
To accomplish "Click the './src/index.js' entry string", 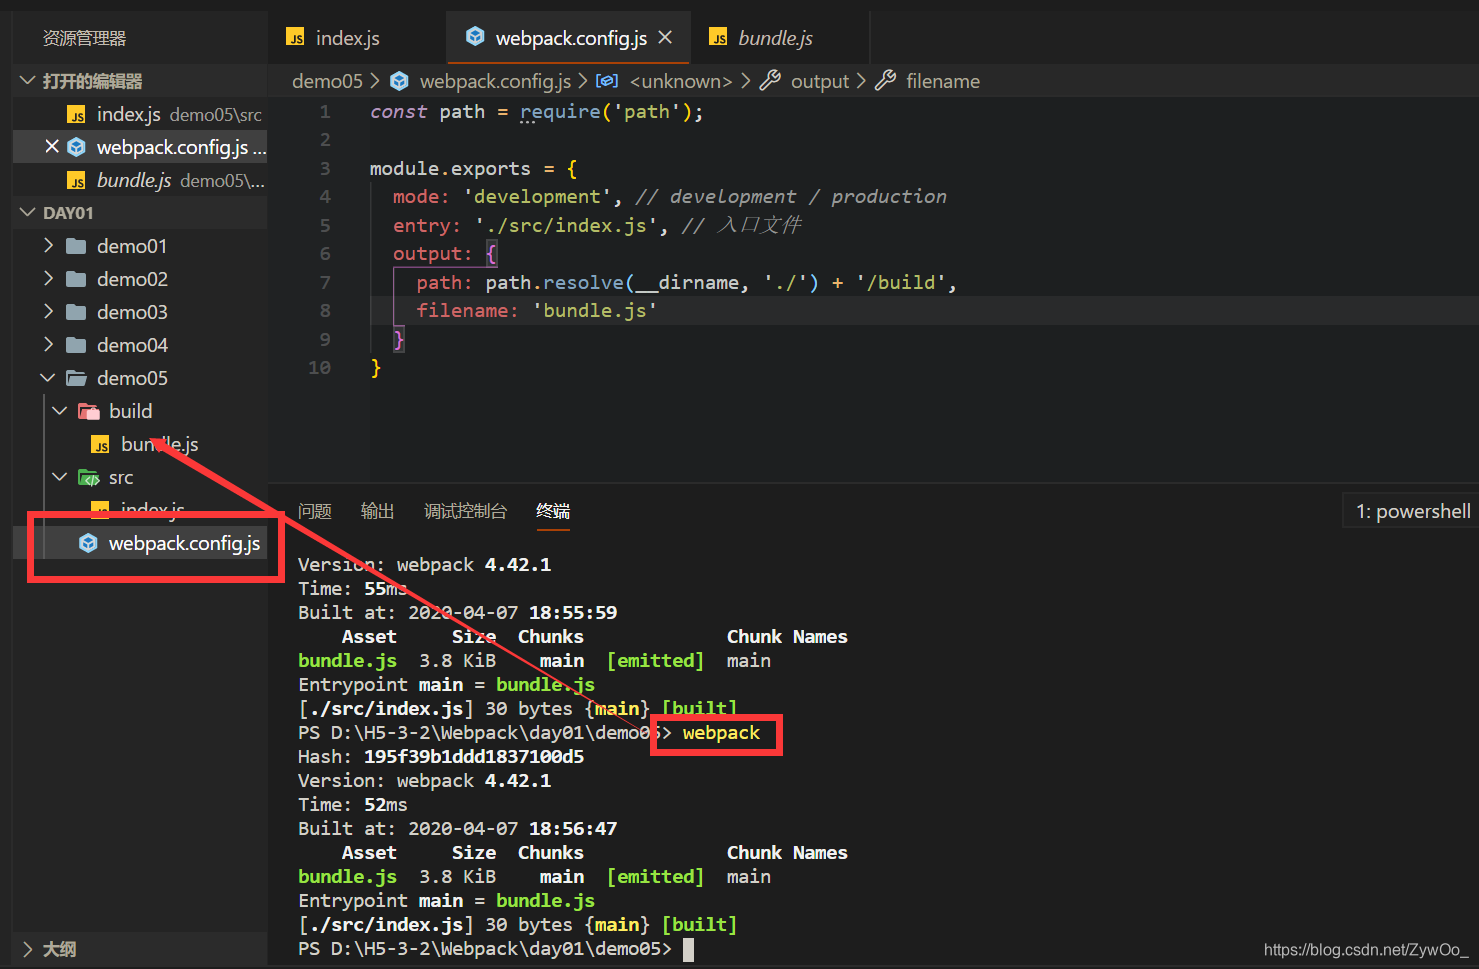I will [566, 225].
